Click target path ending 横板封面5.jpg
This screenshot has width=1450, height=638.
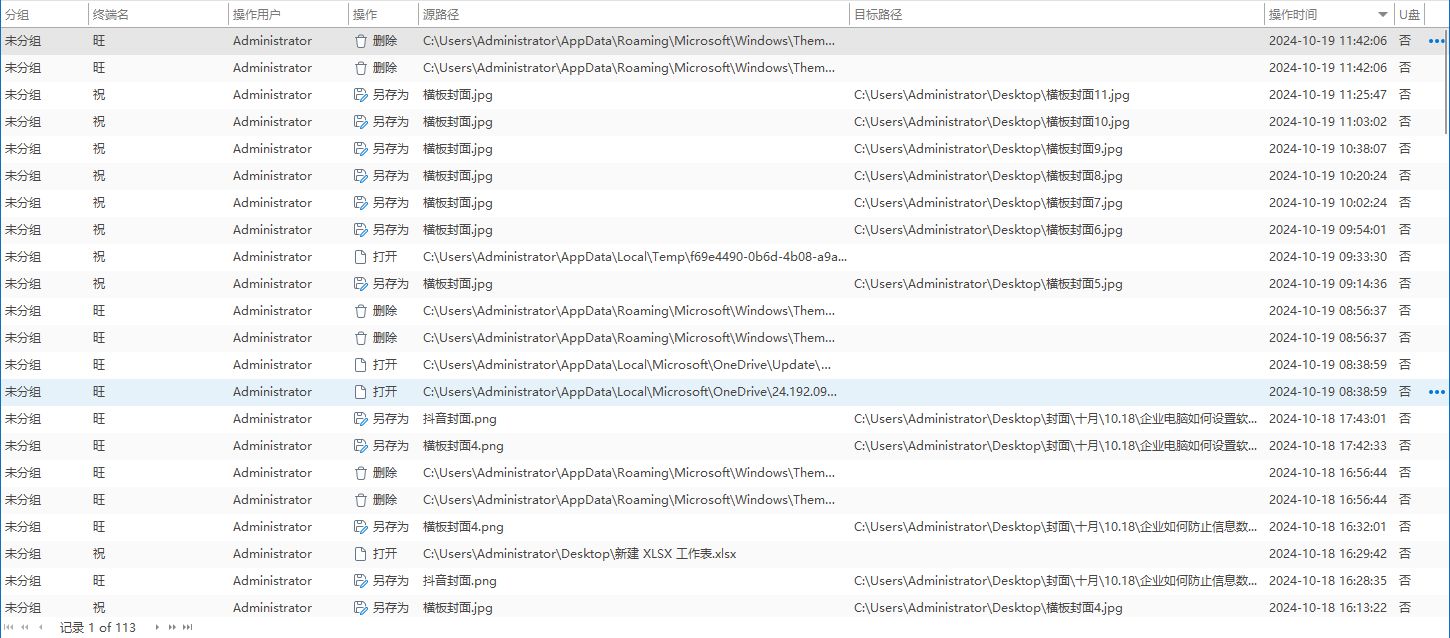click(x=988, y=284)
